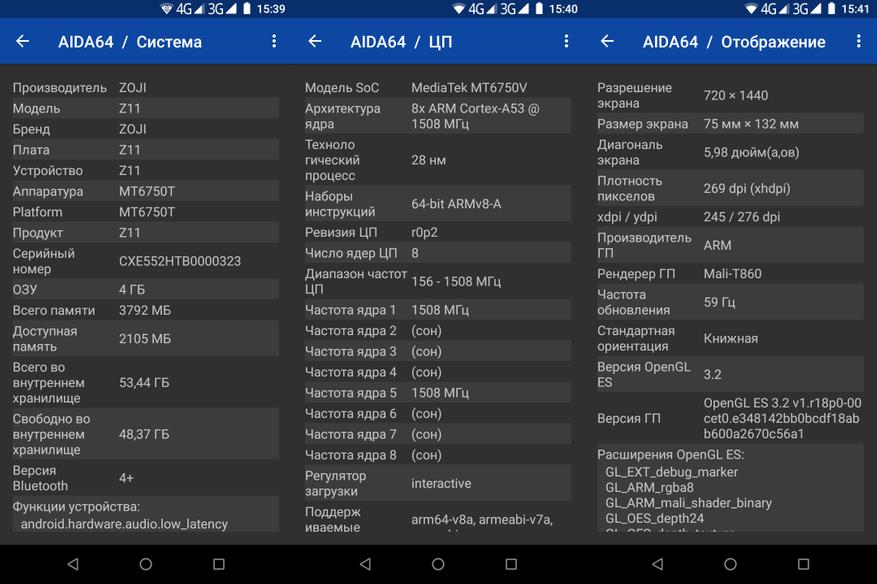Tap the "Всего памяти" value 3792 МБ
The image size is (877, 584).
[x=145, y=310]
